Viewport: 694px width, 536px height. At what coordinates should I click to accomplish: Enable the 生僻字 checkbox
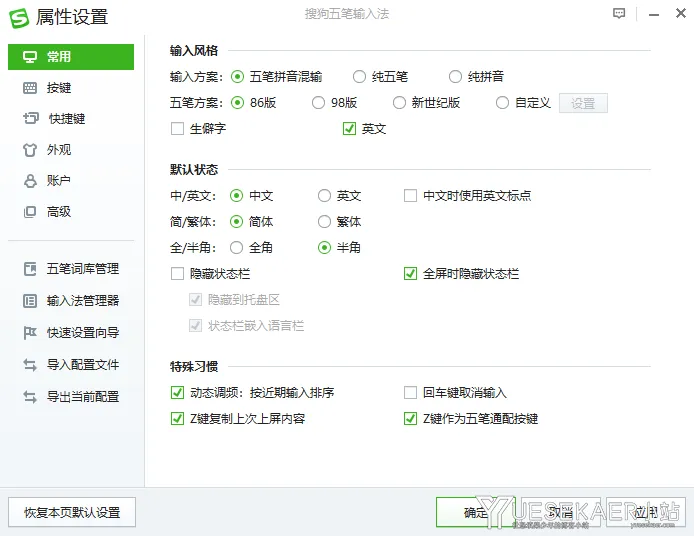coord(177,129)
